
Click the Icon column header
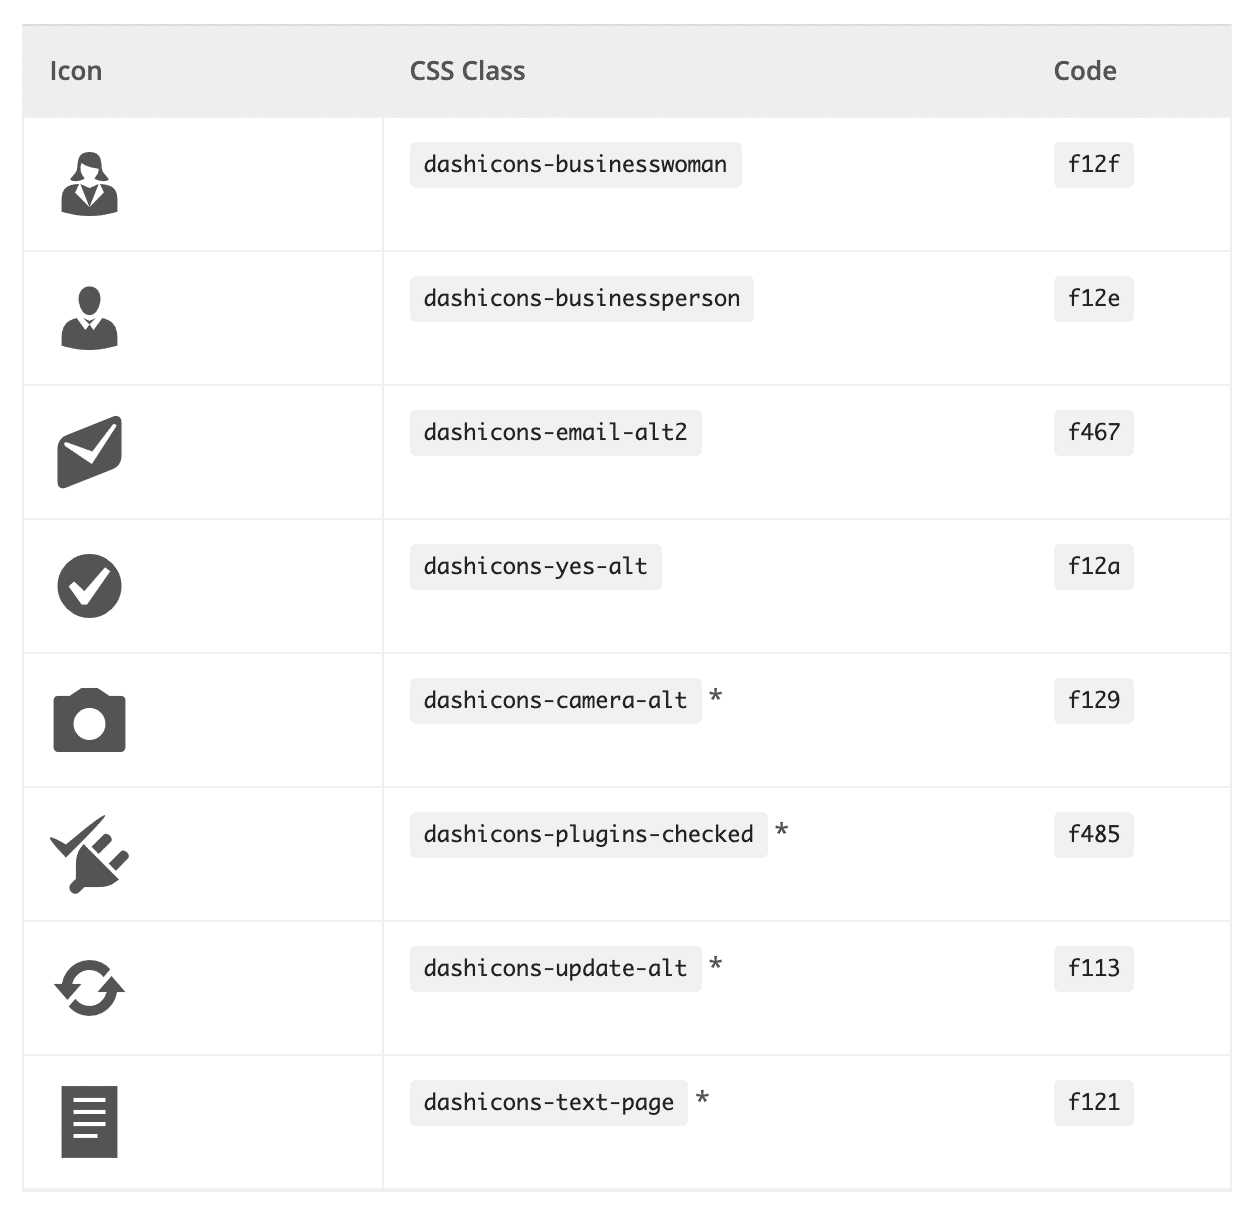coord(76,71)
